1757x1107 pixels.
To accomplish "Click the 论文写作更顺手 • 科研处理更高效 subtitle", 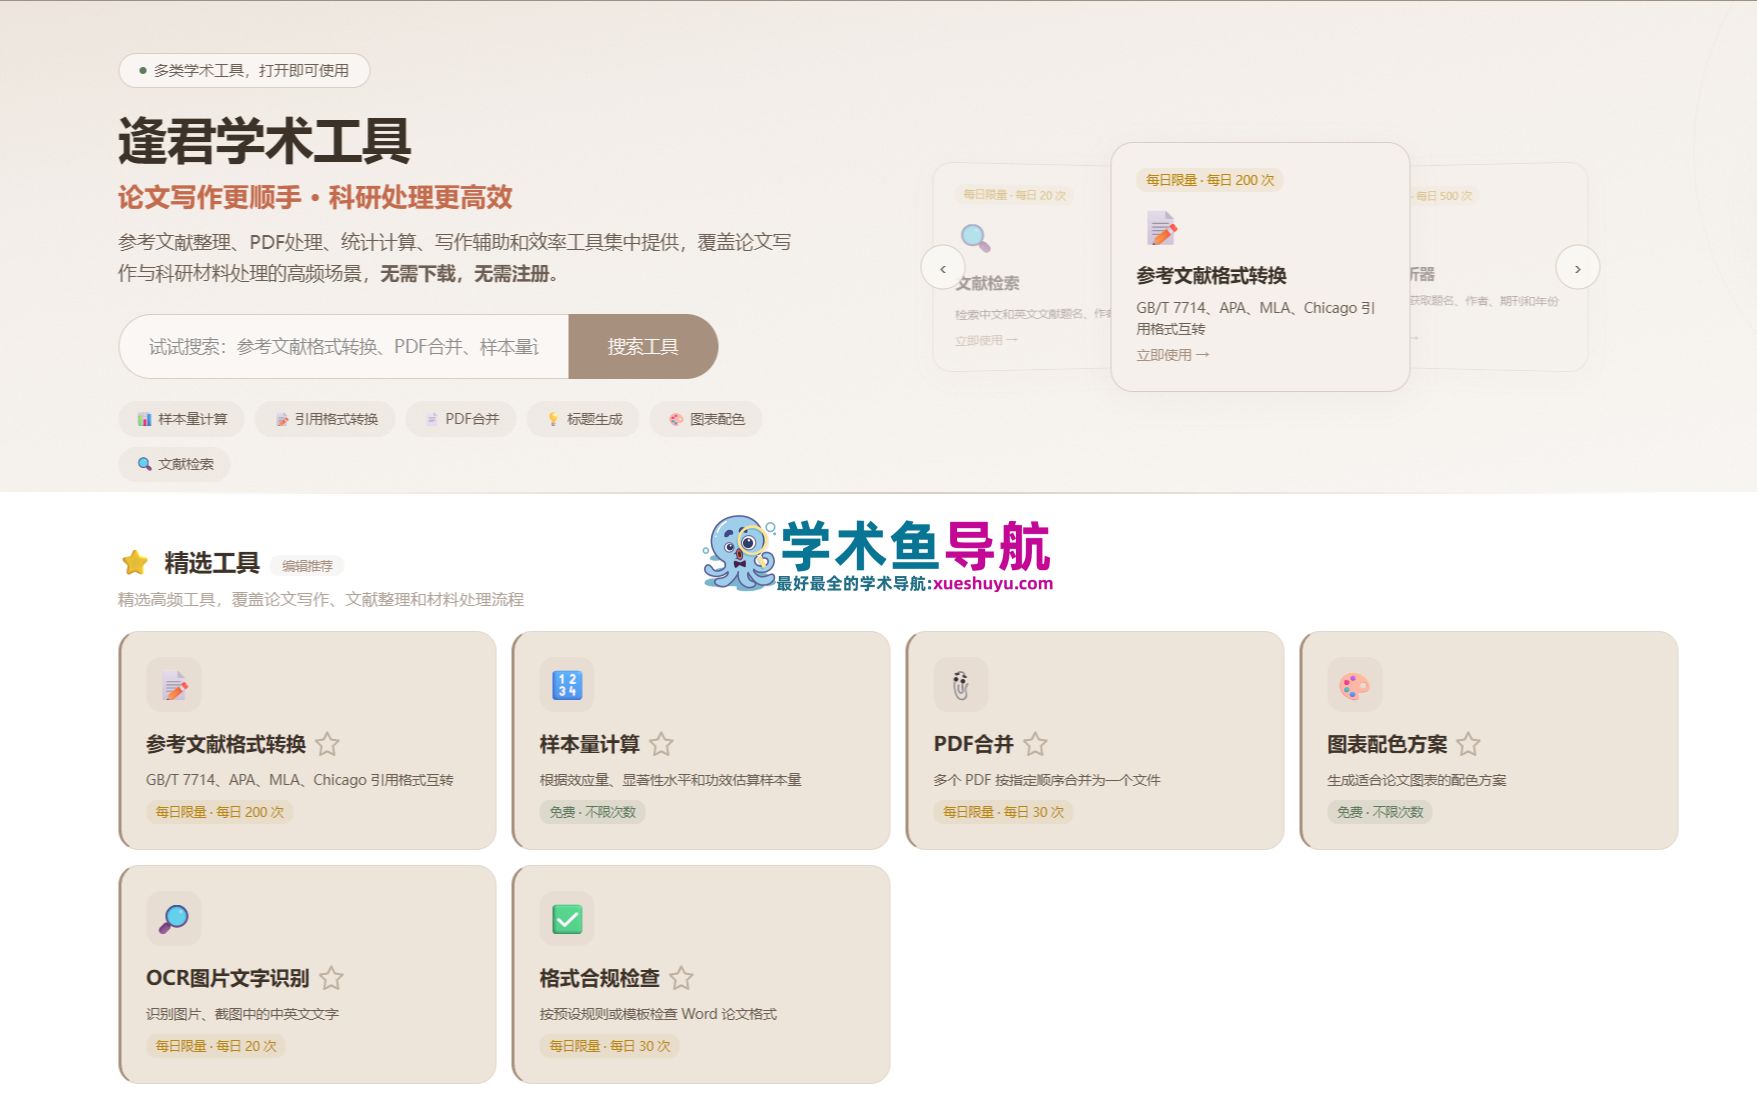I will point(315,197).
